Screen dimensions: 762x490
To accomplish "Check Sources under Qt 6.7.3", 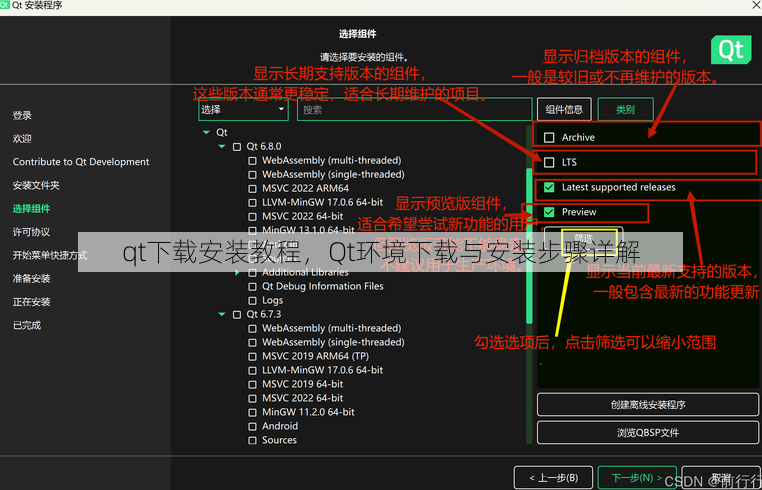I will (253, 440).
